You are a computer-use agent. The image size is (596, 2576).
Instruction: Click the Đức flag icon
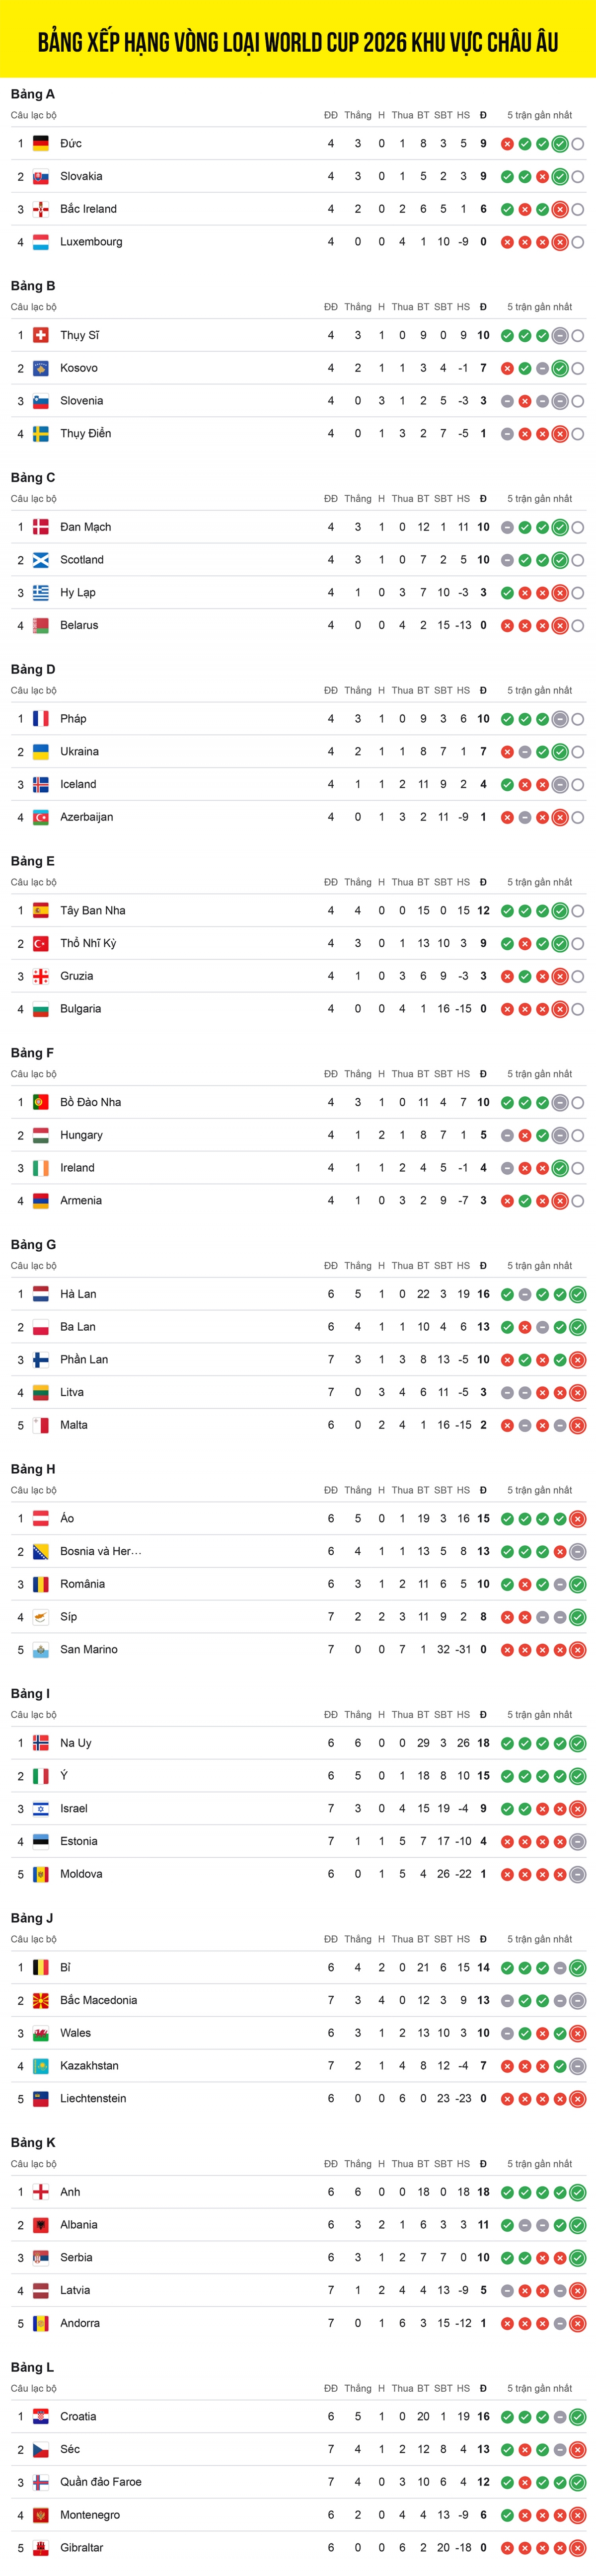[41, 144]
